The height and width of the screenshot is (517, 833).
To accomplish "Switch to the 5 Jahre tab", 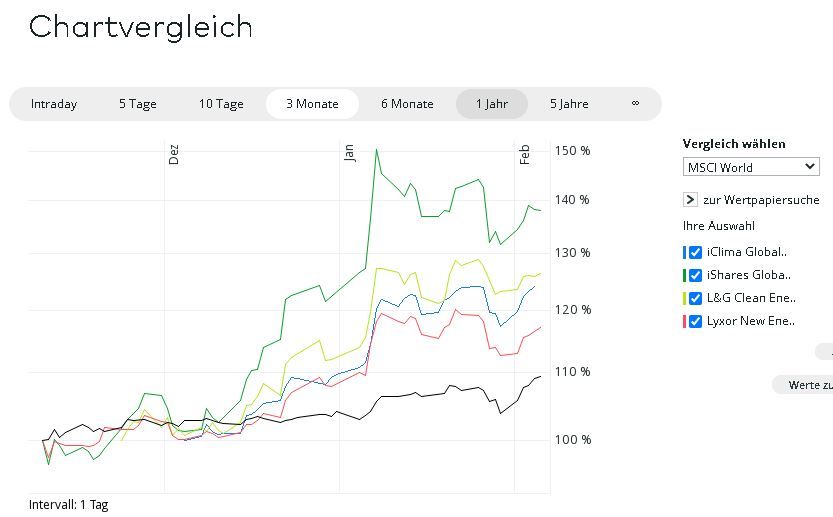I will [x=569, y=104].
